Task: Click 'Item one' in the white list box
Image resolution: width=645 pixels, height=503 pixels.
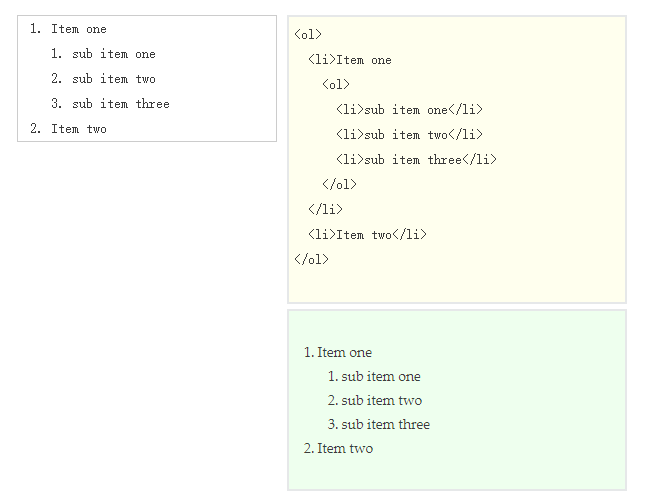Action: pos(79,29)
